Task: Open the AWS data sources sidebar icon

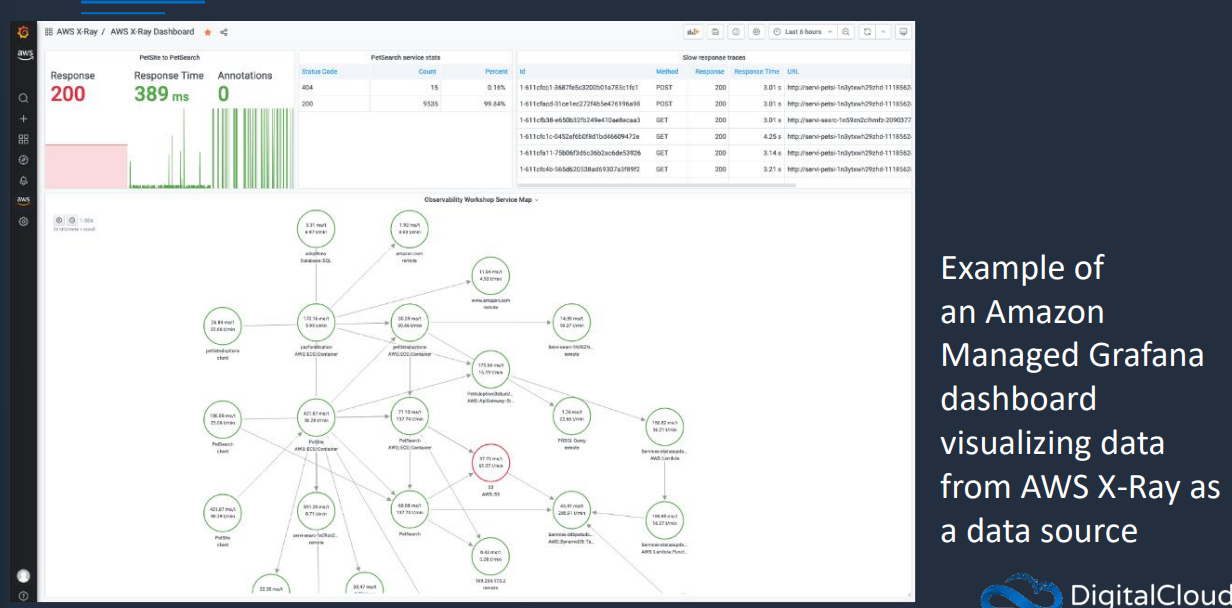Action: (23, 200)
